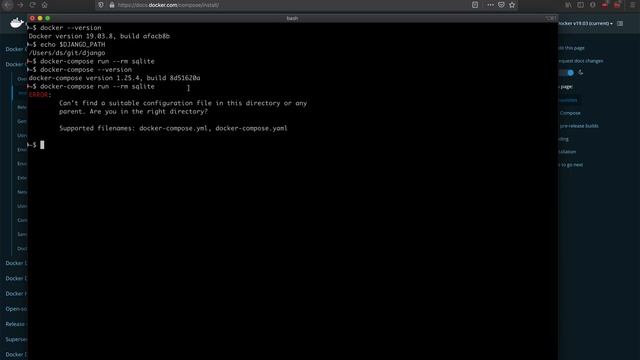
Task: Reload the page in the browser
Action: pos(32,5)
